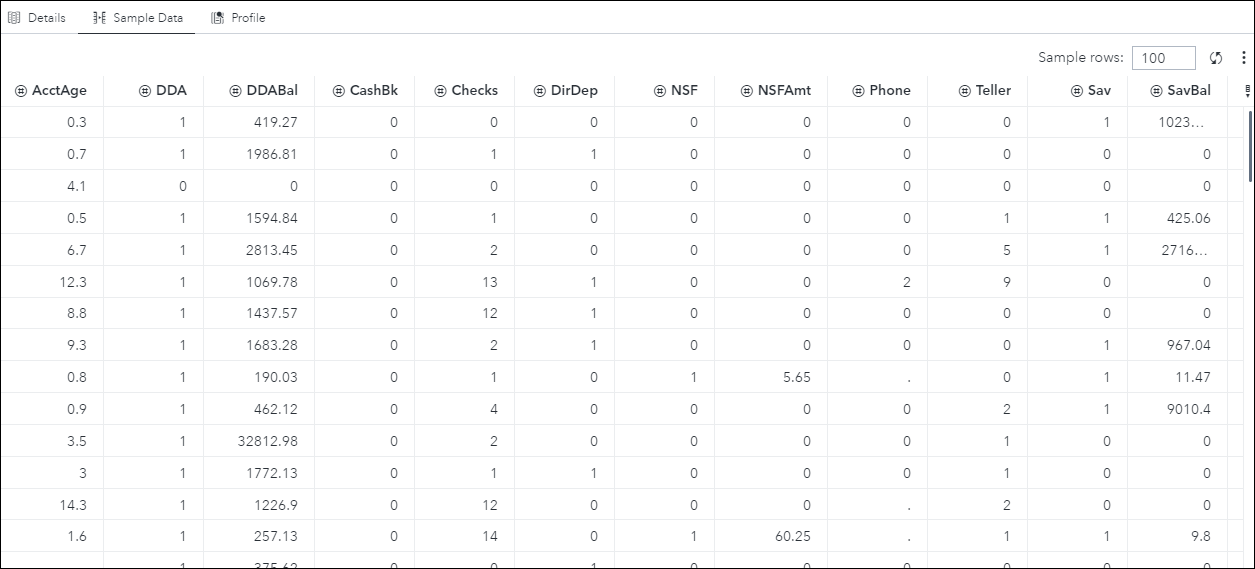This screenshot has height=569, width=1255.
Task: Click the numeric type icon beside Checks
Action: 440,90
